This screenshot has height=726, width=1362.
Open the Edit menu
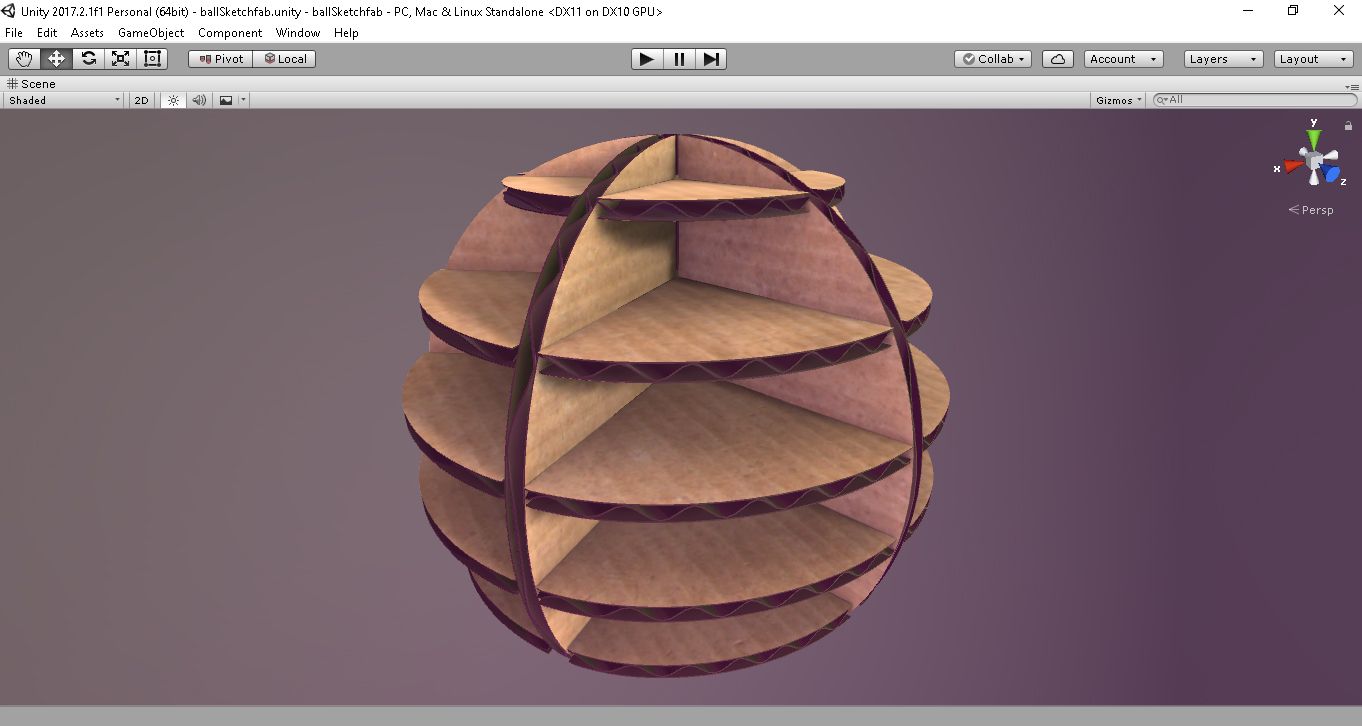tap(47, 33)
